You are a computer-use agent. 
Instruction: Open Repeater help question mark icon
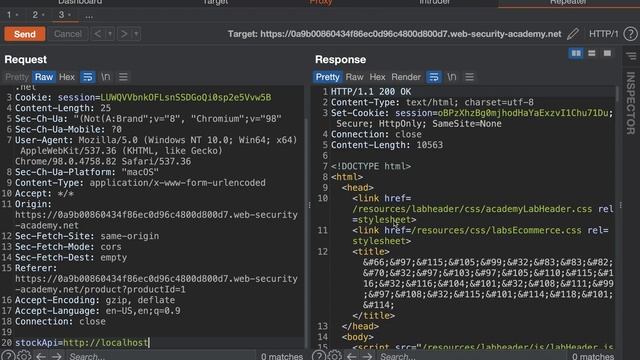click(630, 34)
